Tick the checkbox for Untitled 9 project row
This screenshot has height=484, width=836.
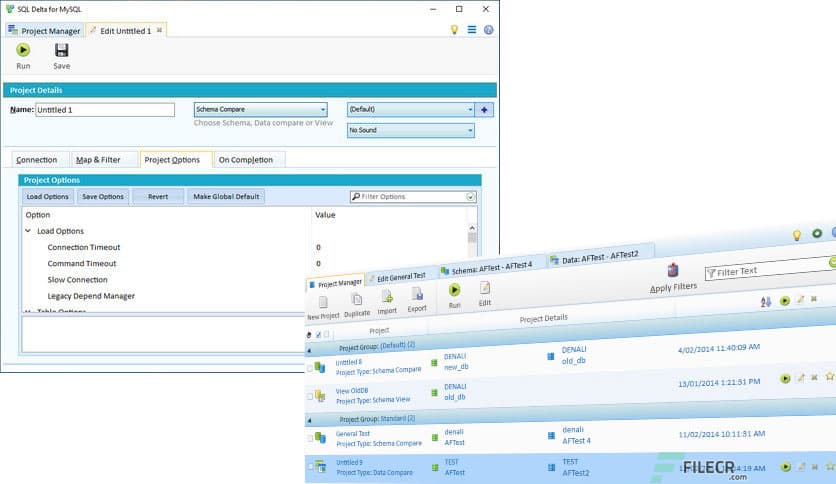(x=310, y=466)
